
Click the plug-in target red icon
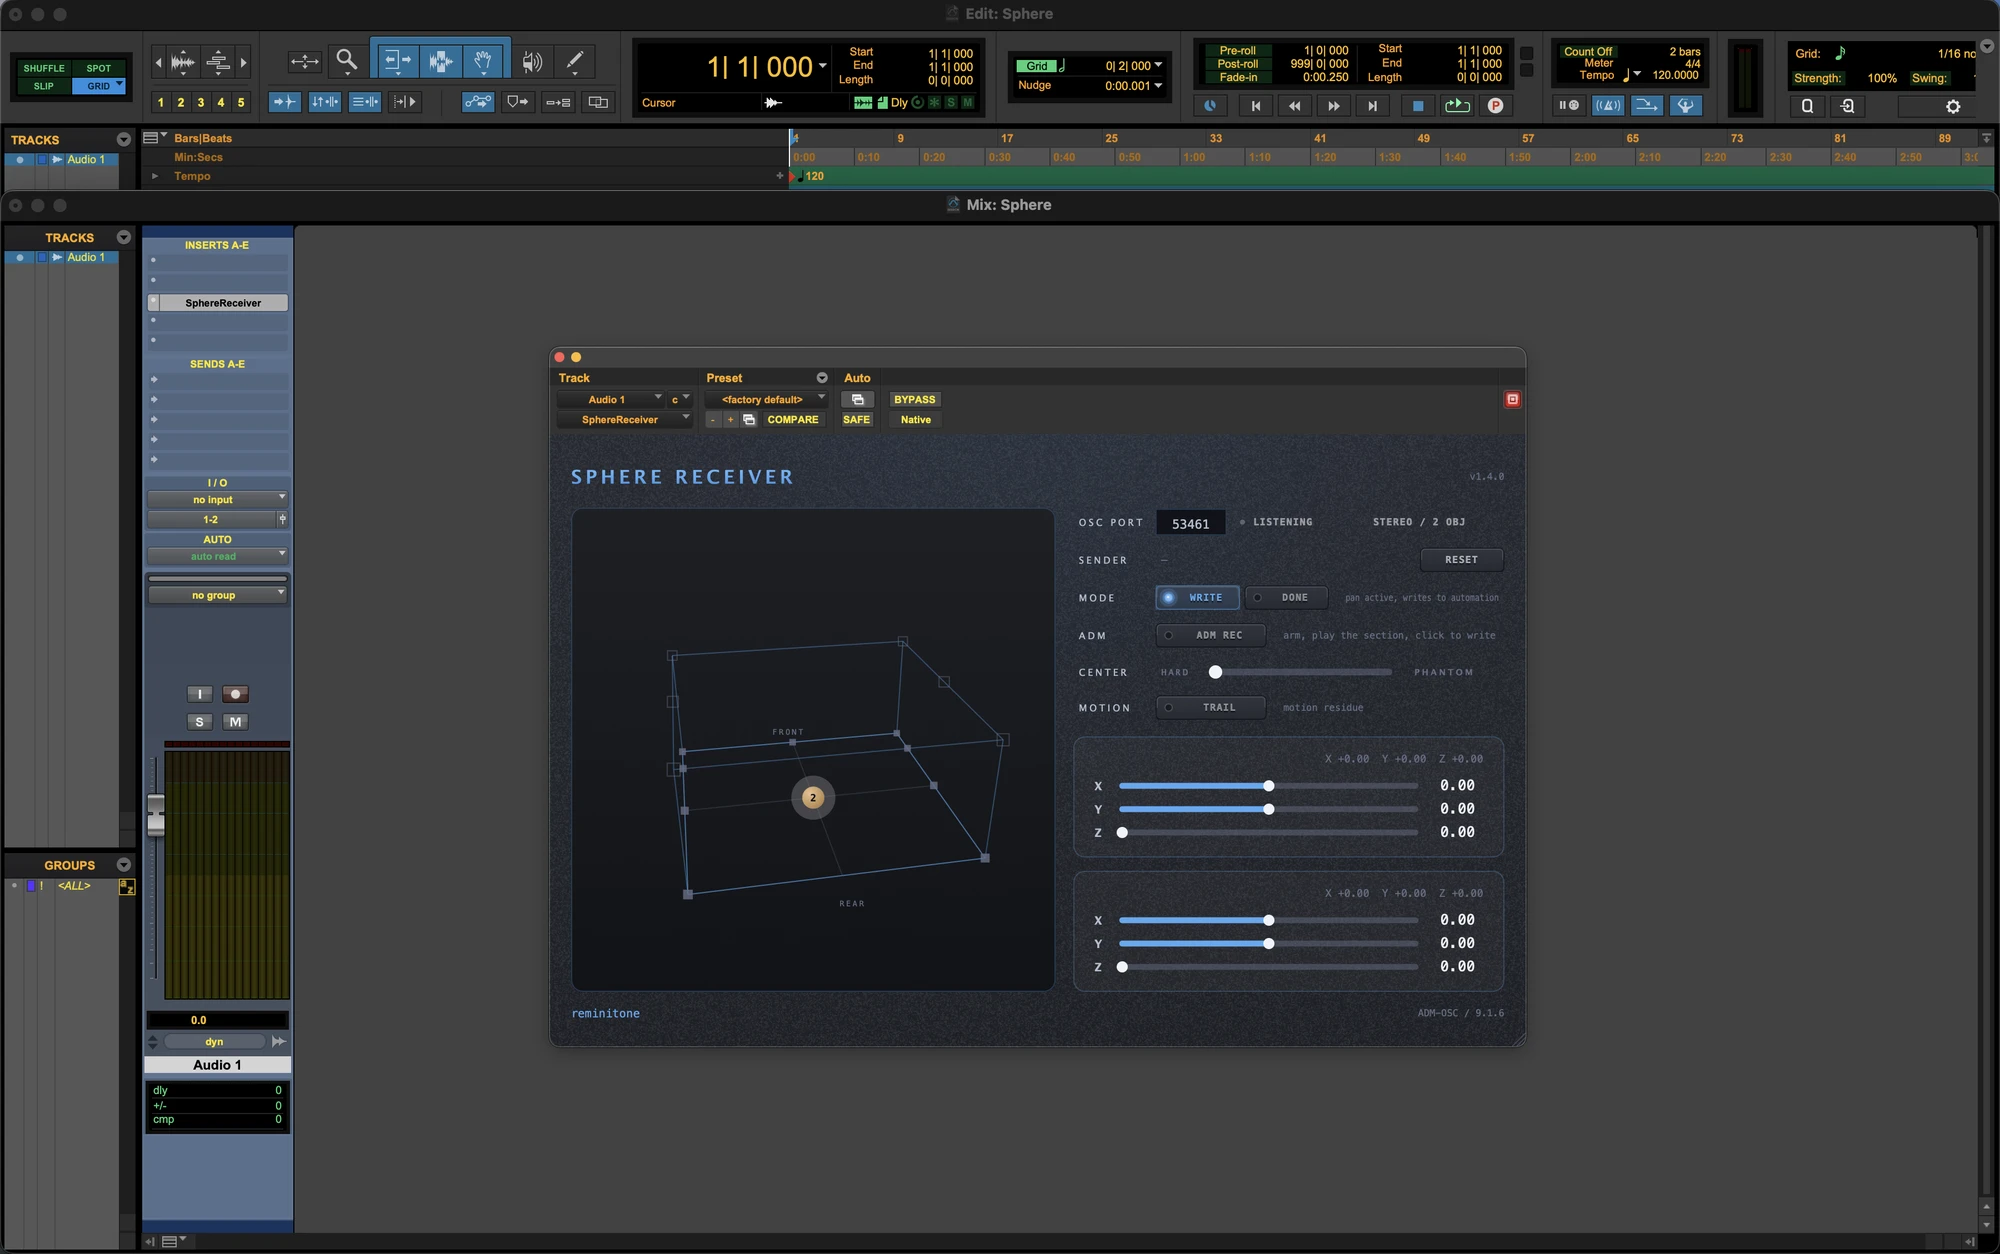1513,399
